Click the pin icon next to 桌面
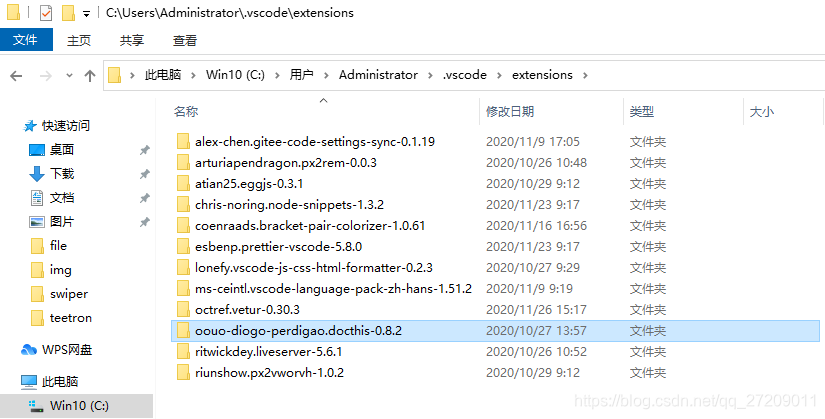The image size is (825, 419). tap(144, 150)
